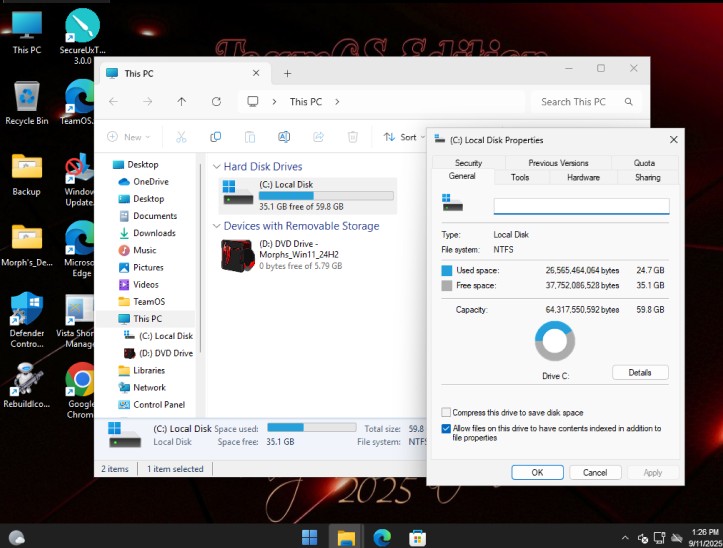This screenshot has height=548, width=723.
Task: Click the Drive C usage donut chart
Action: (555, 341)
